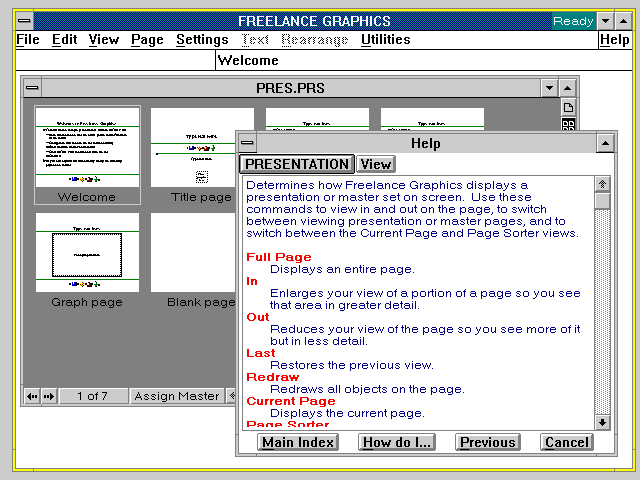Open the Edit menu
Image resolution: width=640 pixels, height=480 pixels.
[x=64, y=40]
